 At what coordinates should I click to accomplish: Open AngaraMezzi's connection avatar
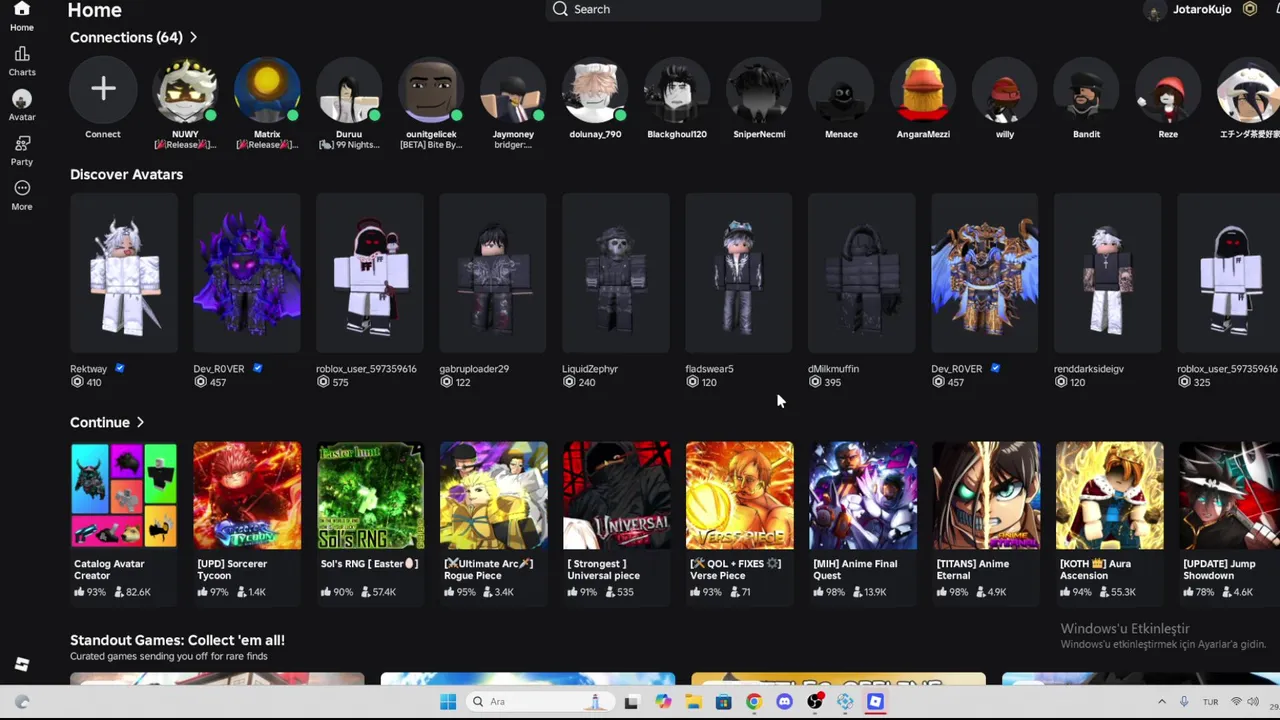pos(923,89)
